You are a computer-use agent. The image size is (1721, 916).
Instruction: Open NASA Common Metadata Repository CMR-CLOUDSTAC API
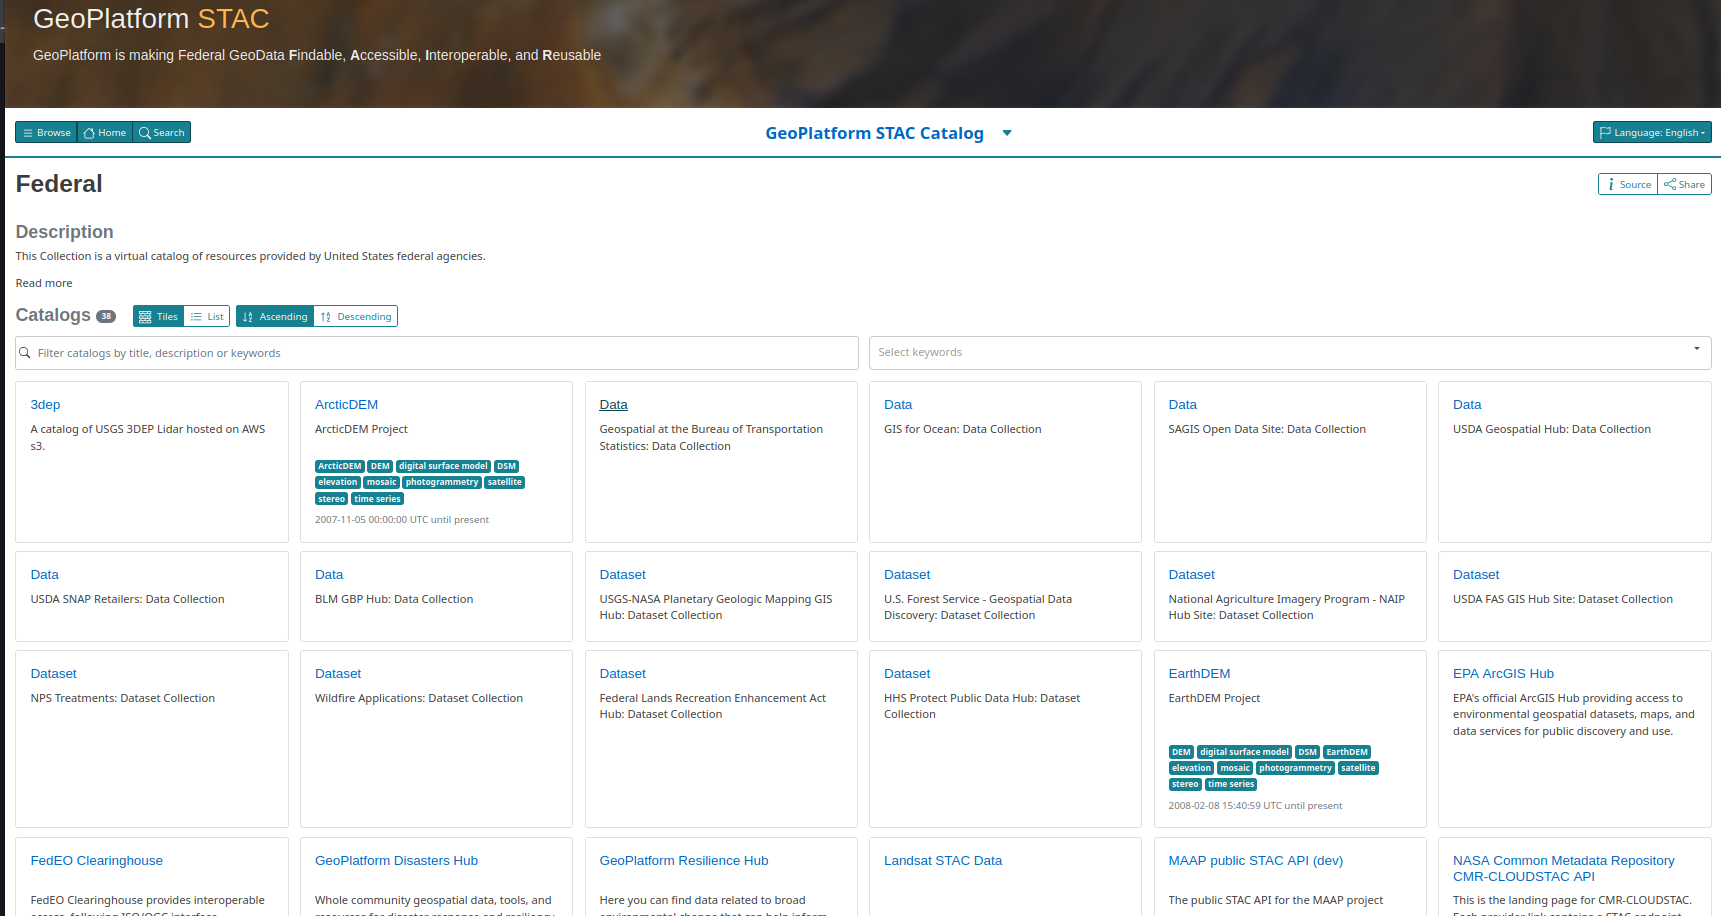pyautogui.click(x=1563, y=869)
